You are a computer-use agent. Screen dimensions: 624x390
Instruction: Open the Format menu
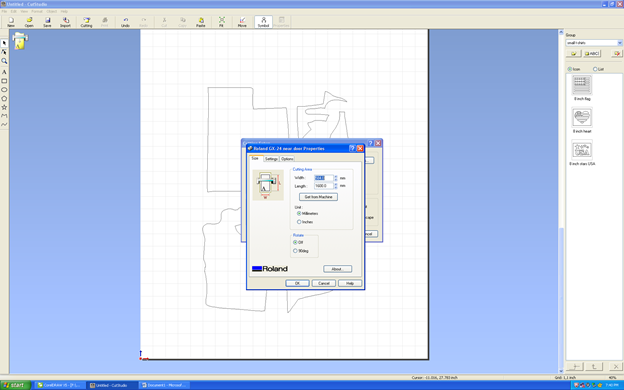pos(37,12)
